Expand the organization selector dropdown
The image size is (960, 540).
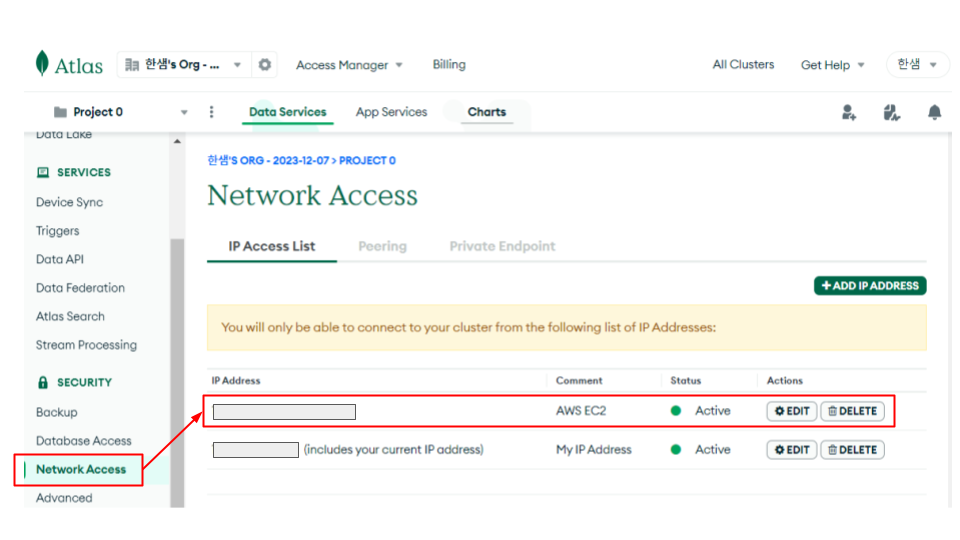coord(237,65)
